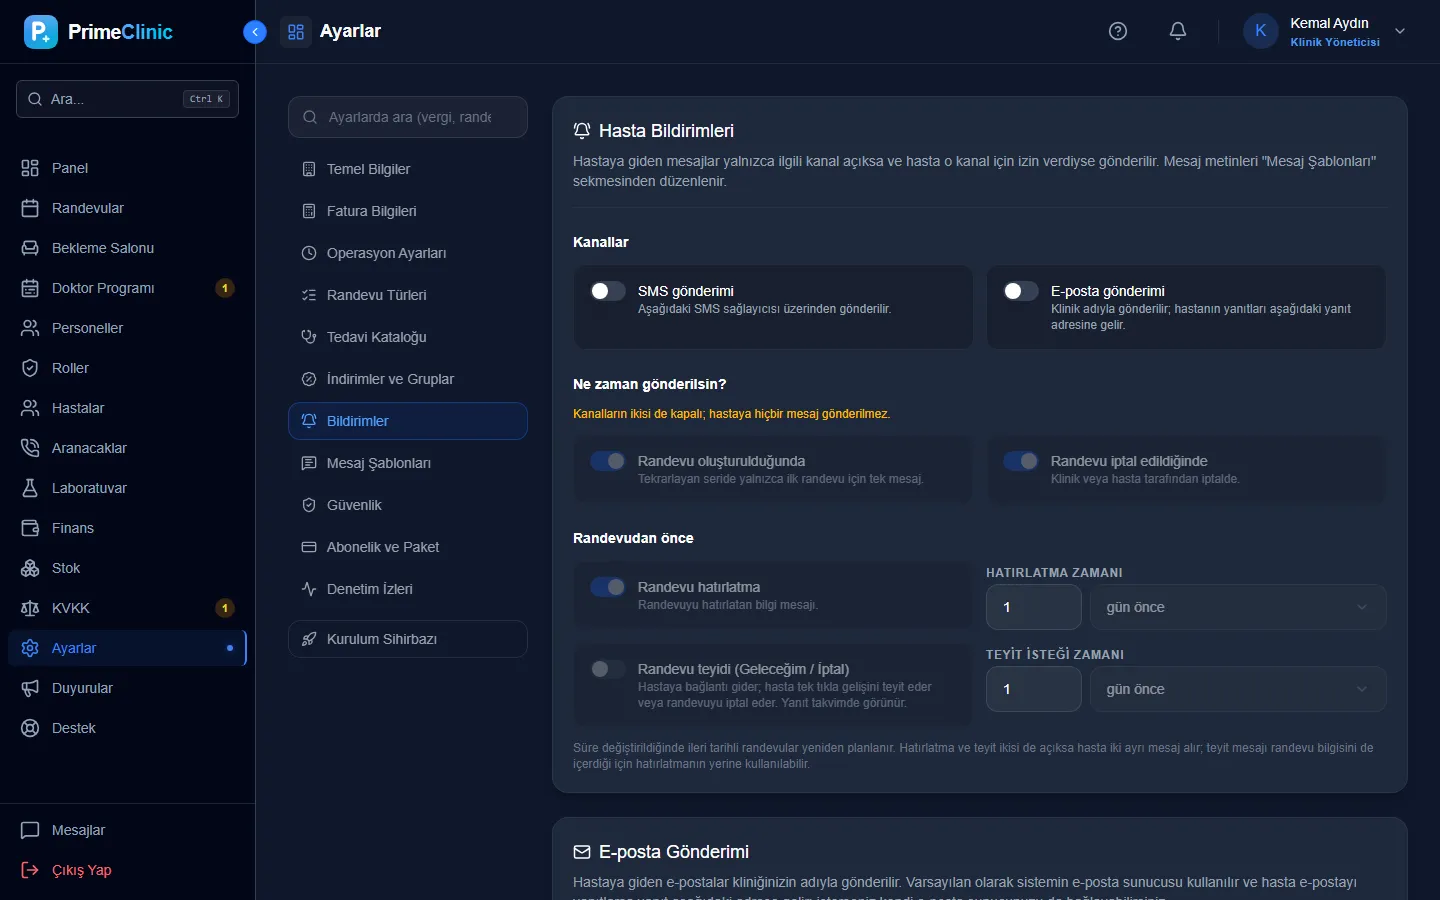Click the Ayarlar grid icon in header
This screenshot has width=1440, height=900.
[296, 32]
